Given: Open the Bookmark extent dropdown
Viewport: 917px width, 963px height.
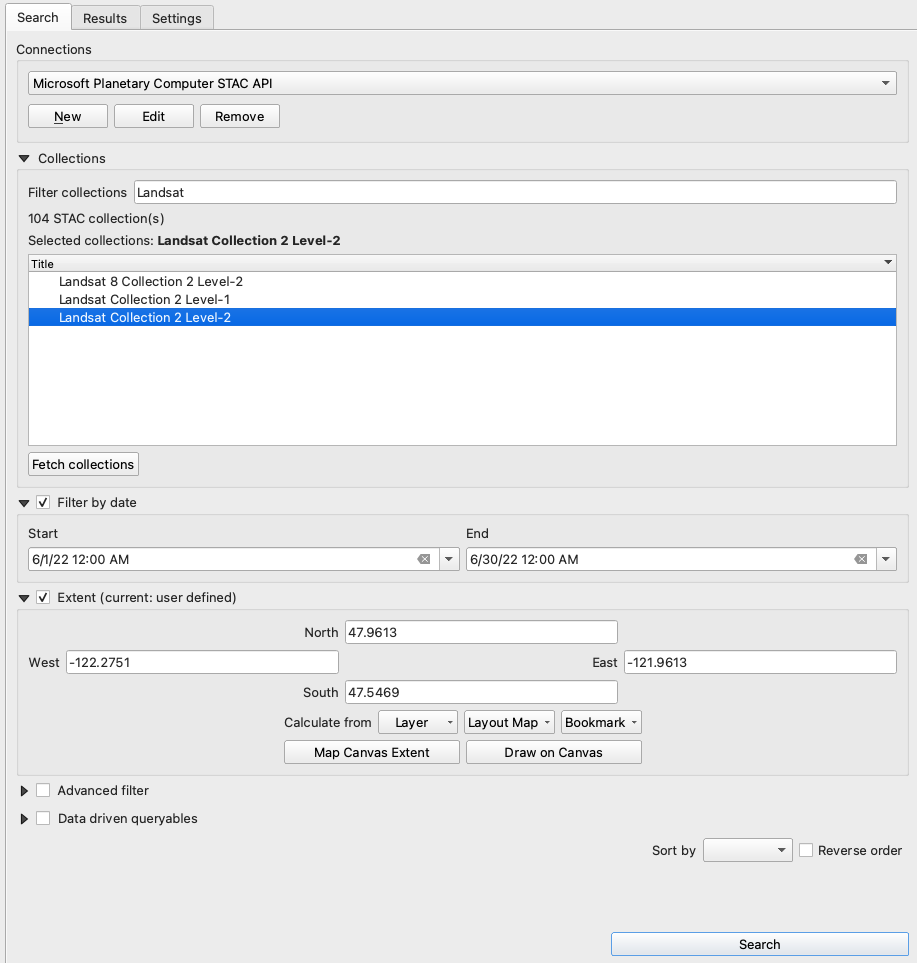Looking at the screenshot, I should pos(601,722).
